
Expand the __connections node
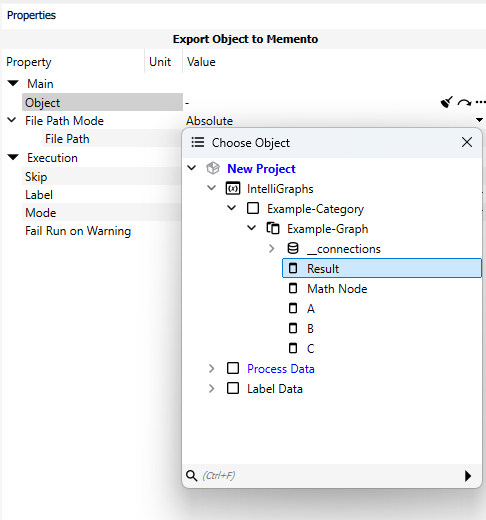(272, 248)
